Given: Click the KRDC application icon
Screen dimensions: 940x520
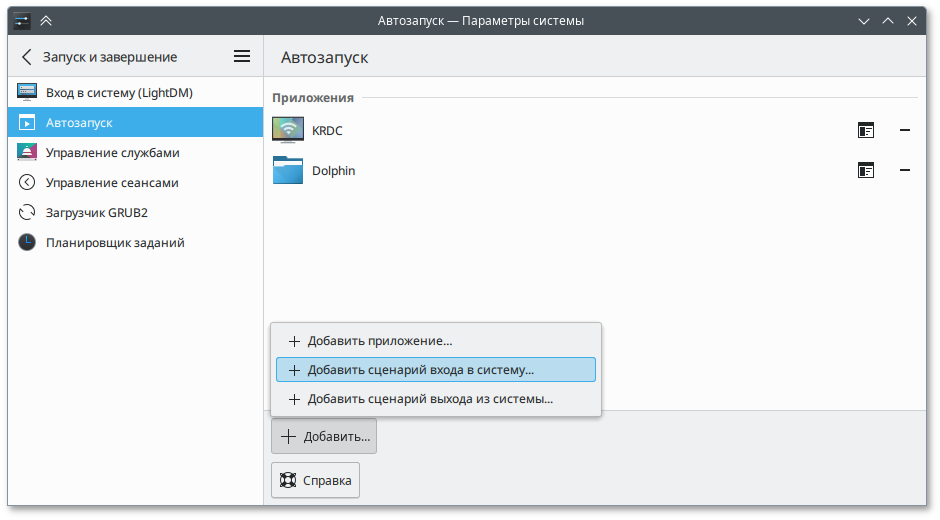Looking at the screenshot, I should (288, 130).
